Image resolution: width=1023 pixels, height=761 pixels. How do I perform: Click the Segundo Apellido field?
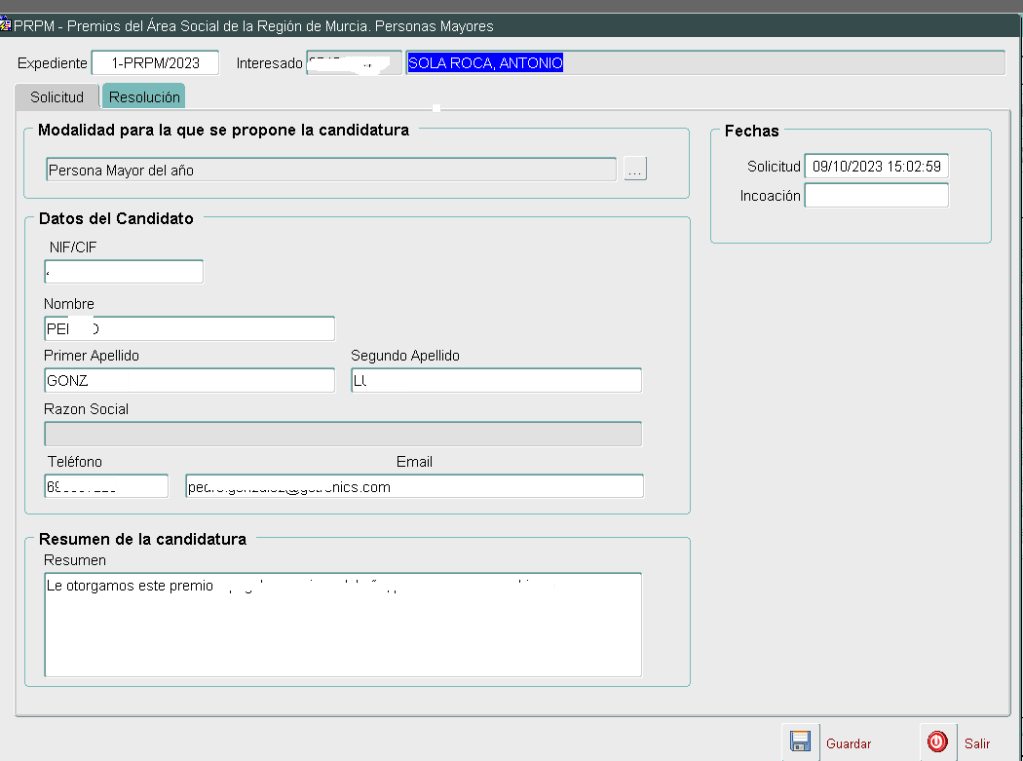click(496, 381)
